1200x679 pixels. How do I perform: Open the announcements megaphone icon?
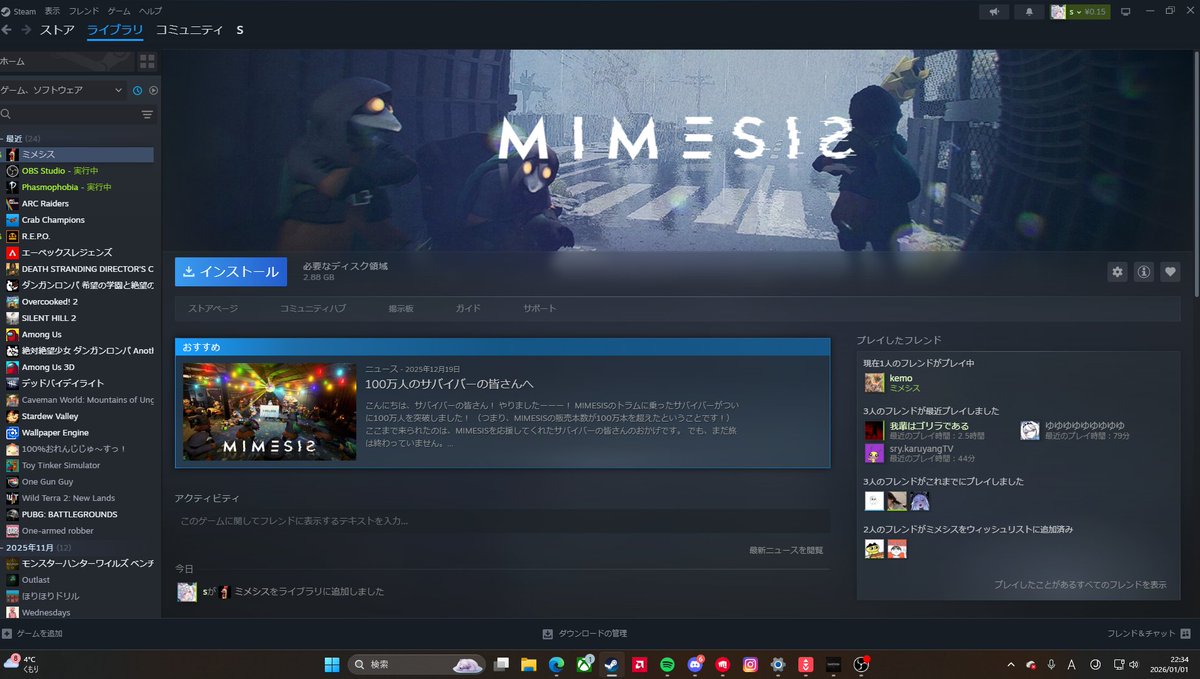click(x=993, y=12)
